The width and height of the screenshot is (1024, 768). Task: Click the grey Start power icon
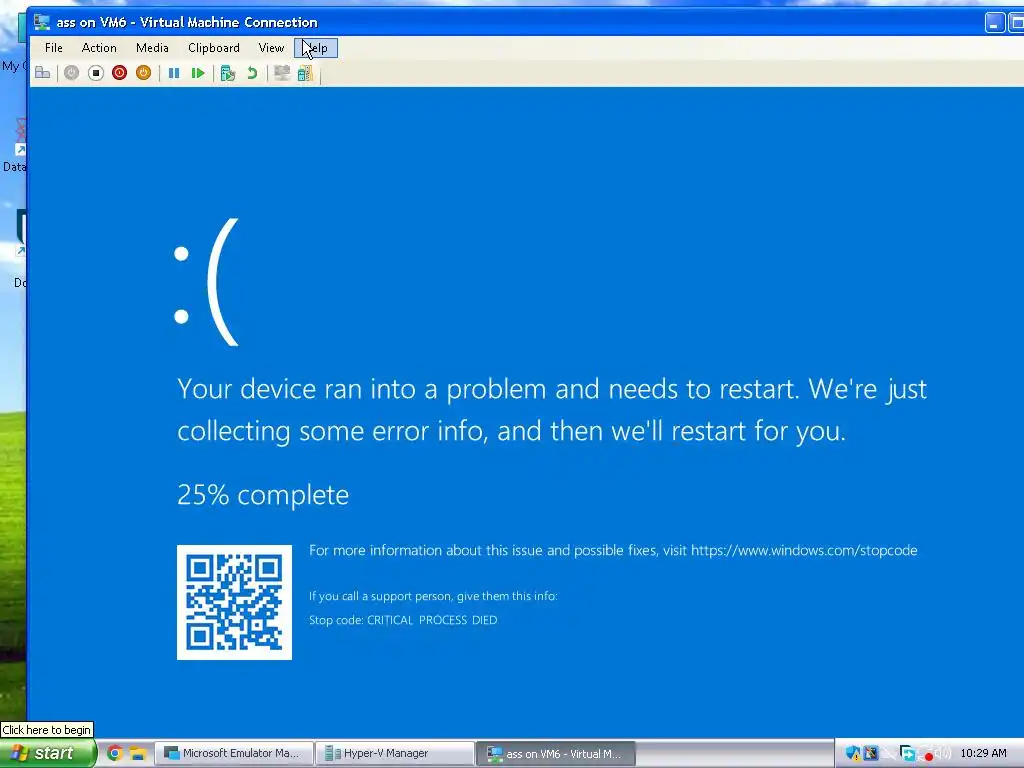(71, 72)
